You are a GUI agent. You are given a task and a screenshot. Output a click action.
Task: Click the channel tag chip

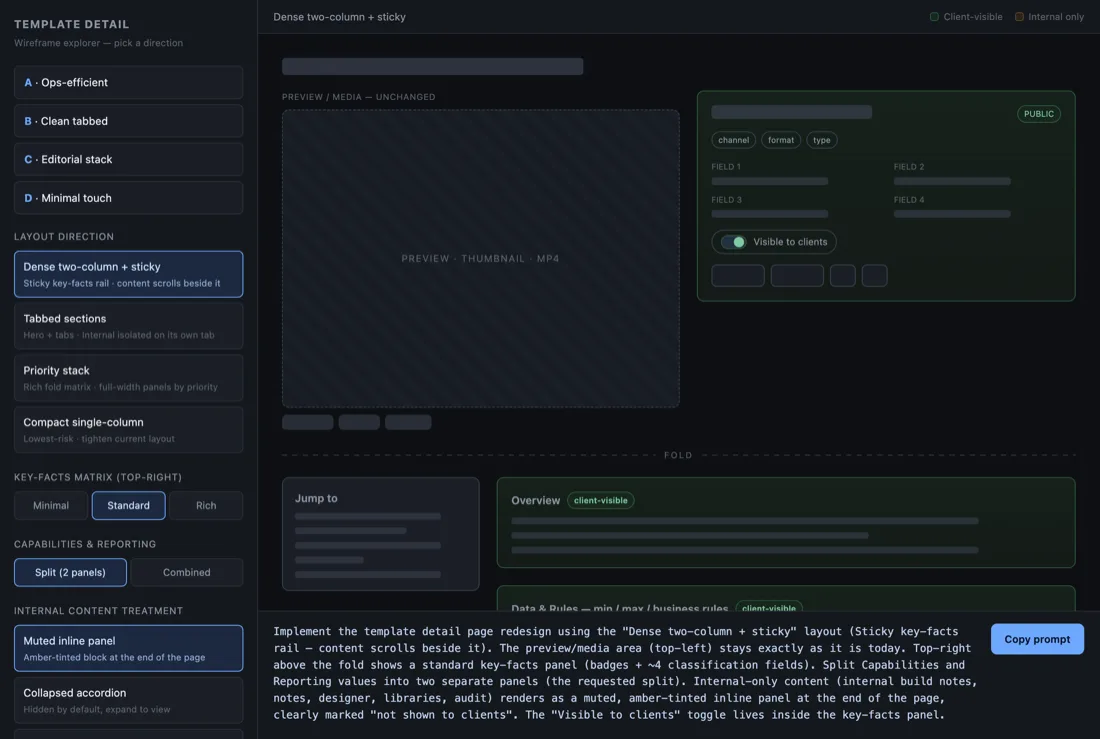(x=734, y=140)
